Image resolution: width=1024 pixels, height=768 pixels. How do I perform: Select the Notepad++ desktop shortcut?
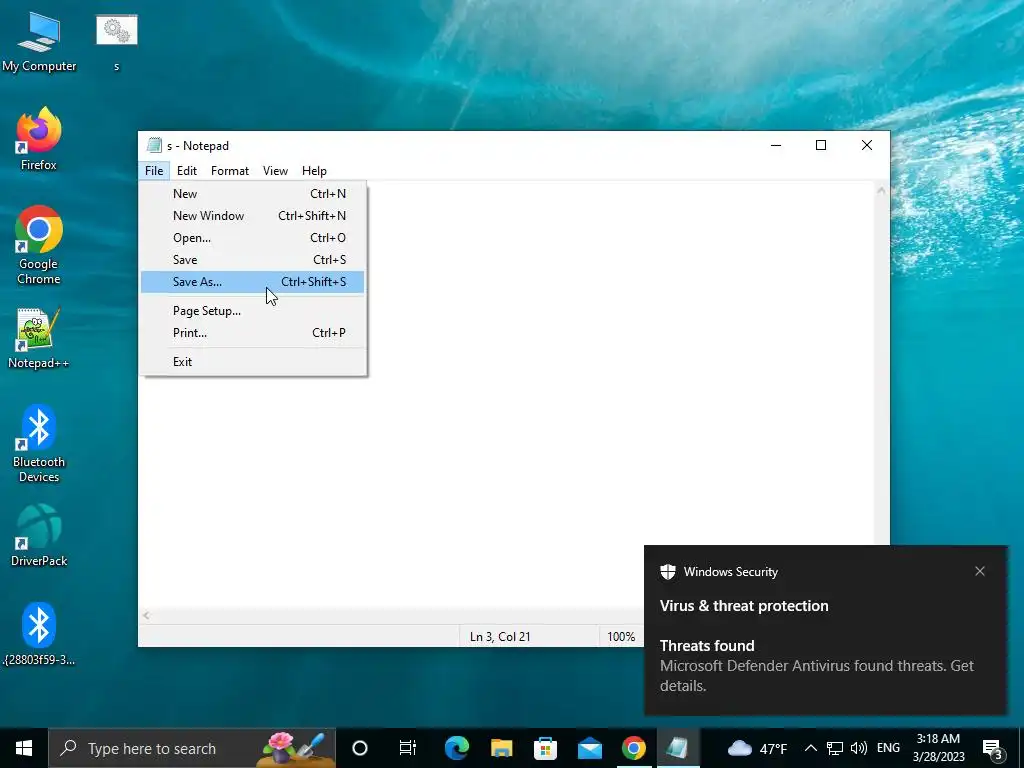(x=39, y=338)
